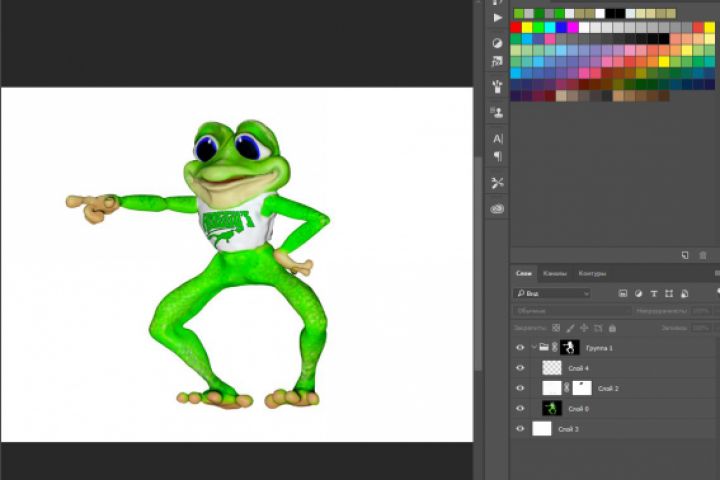Open the Character panel A icon

[498, 139]
